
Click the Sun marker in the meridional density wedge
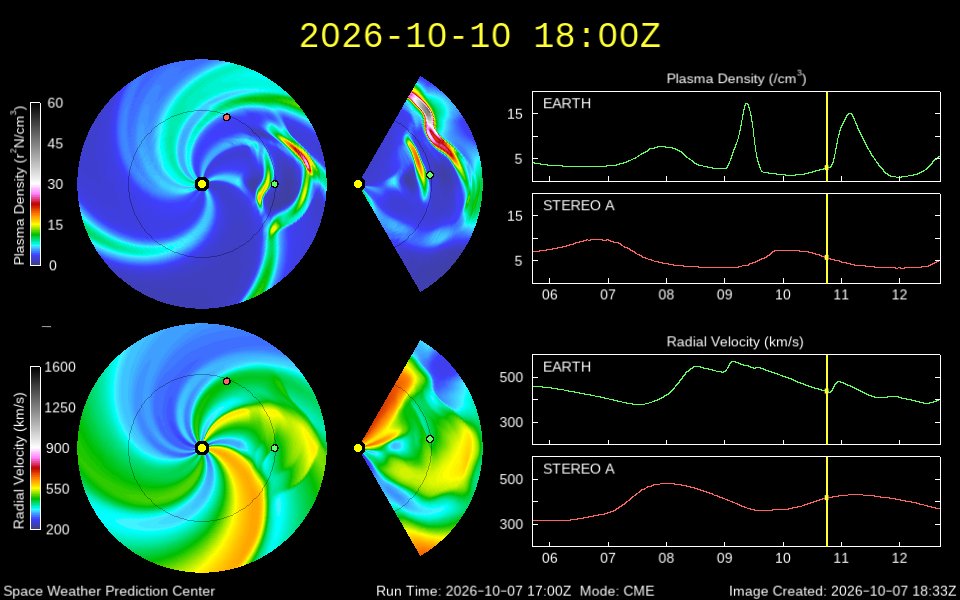coord(359,184)
